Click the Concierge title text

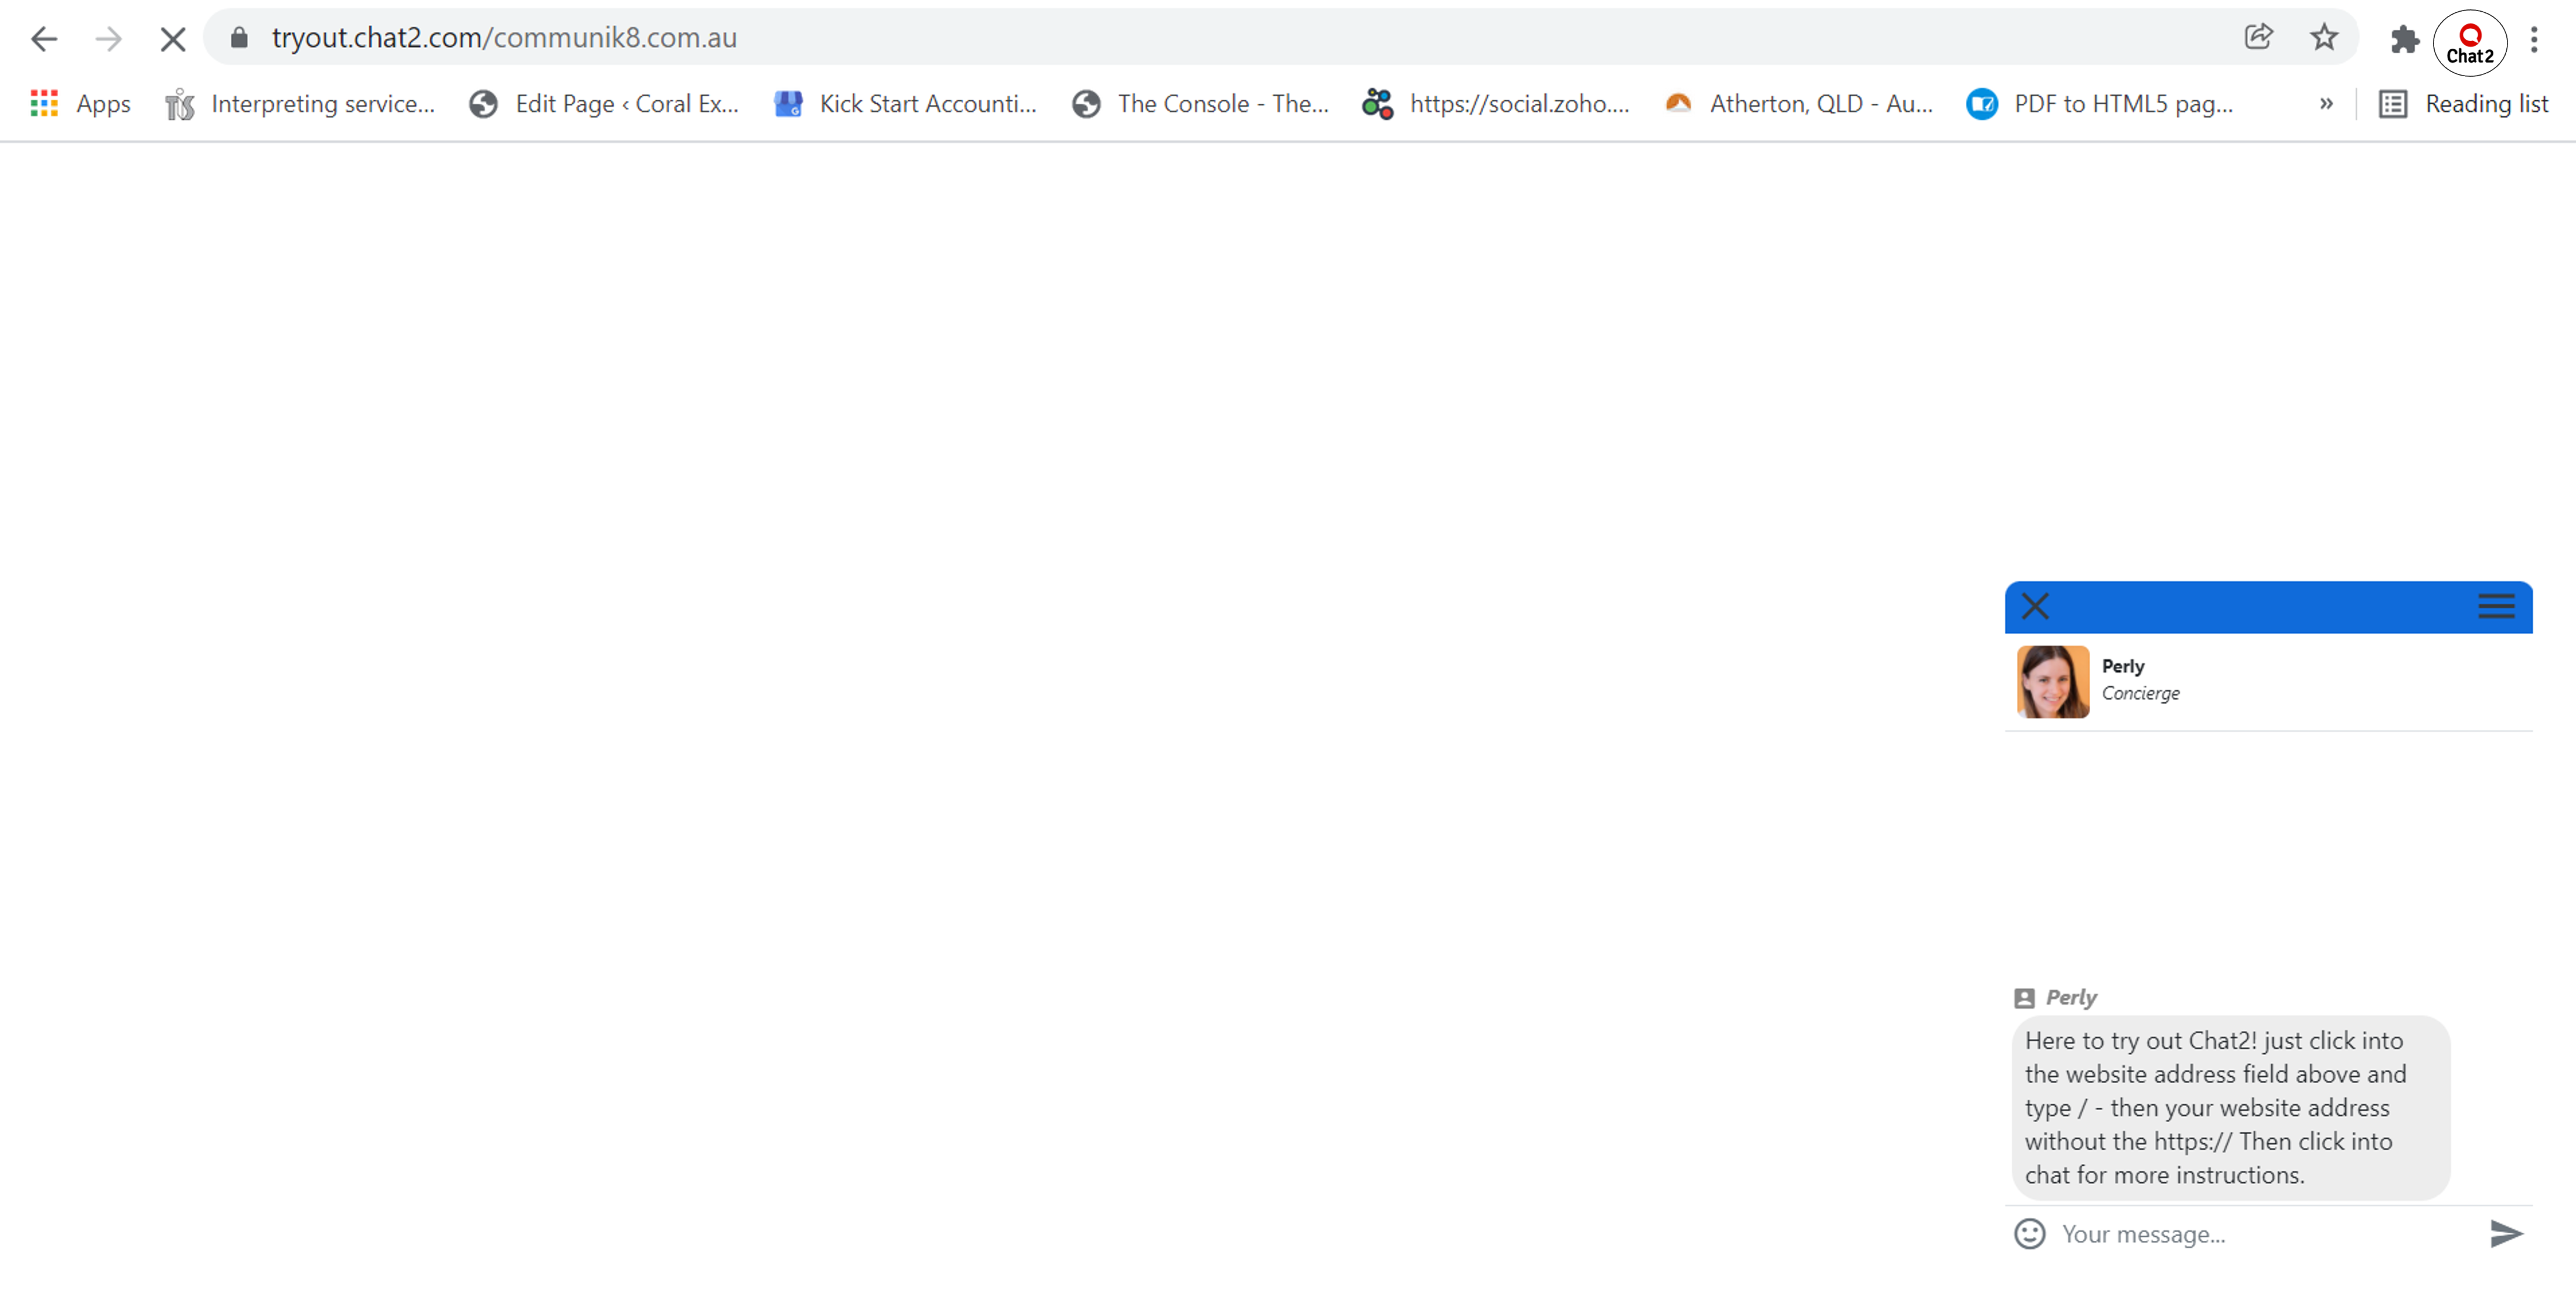(2140, 693)
